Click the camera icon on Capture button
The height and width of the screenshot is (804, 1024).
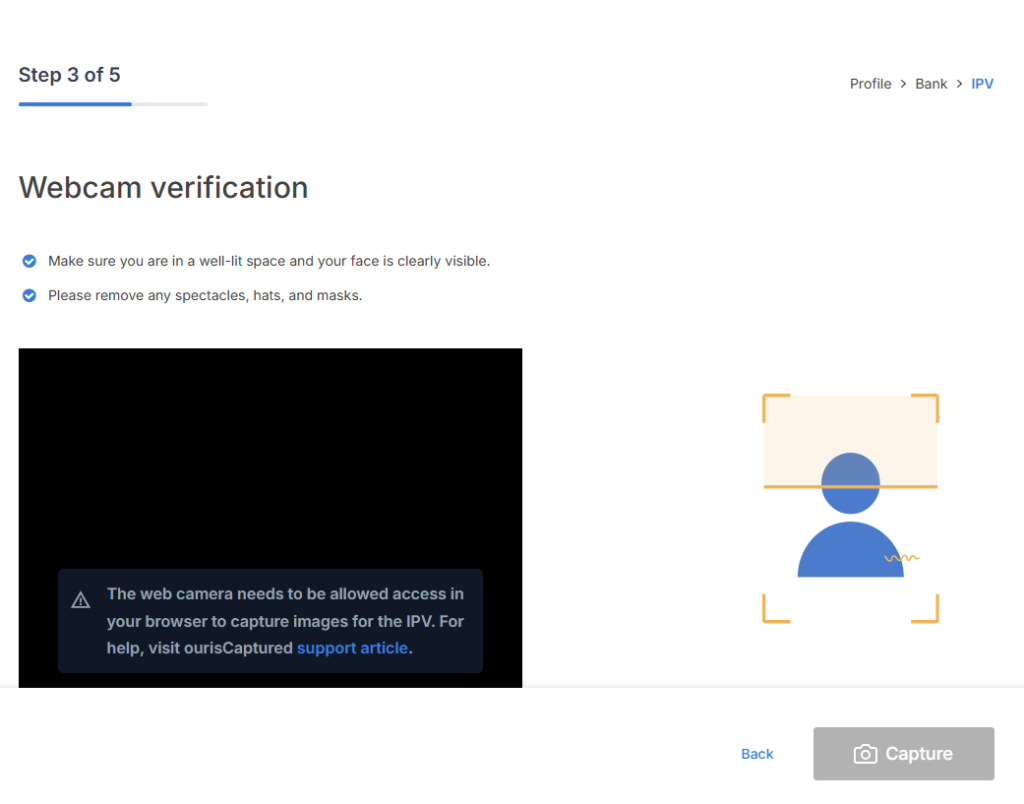coord(865,754)
